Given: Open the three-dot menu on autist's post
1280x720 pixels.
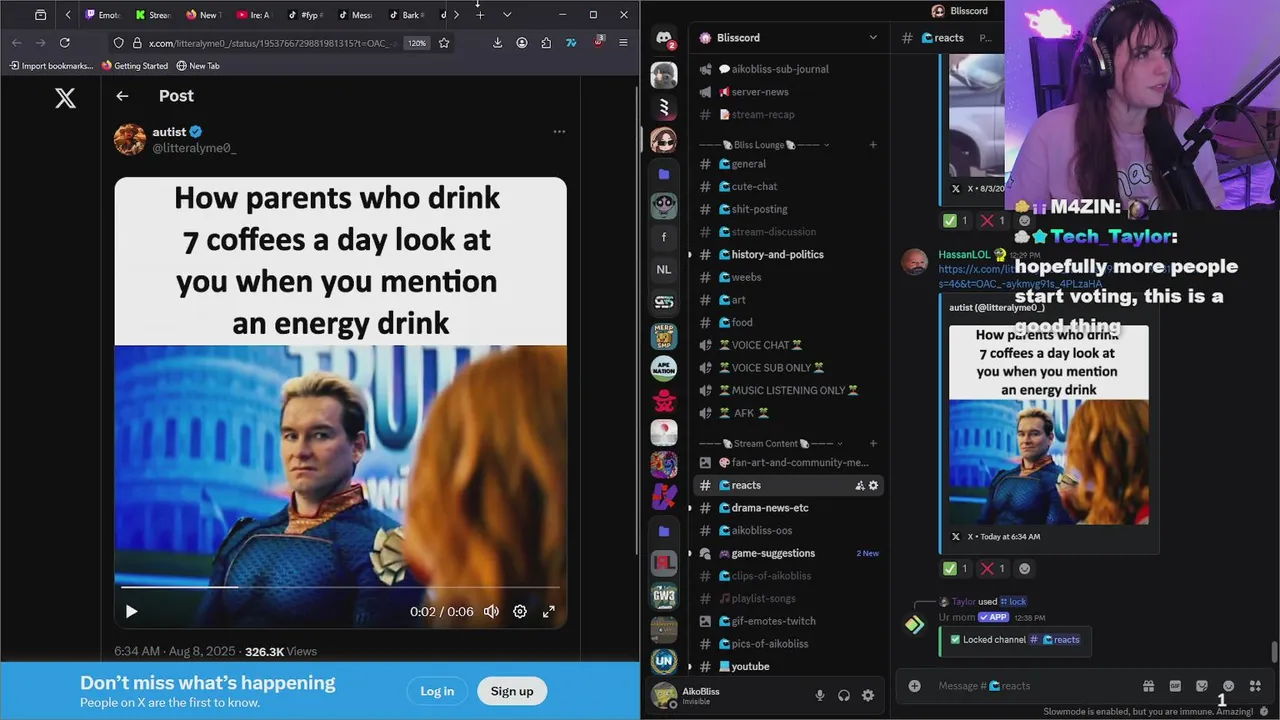Looking at the screenshot, I should coord(559,131).
